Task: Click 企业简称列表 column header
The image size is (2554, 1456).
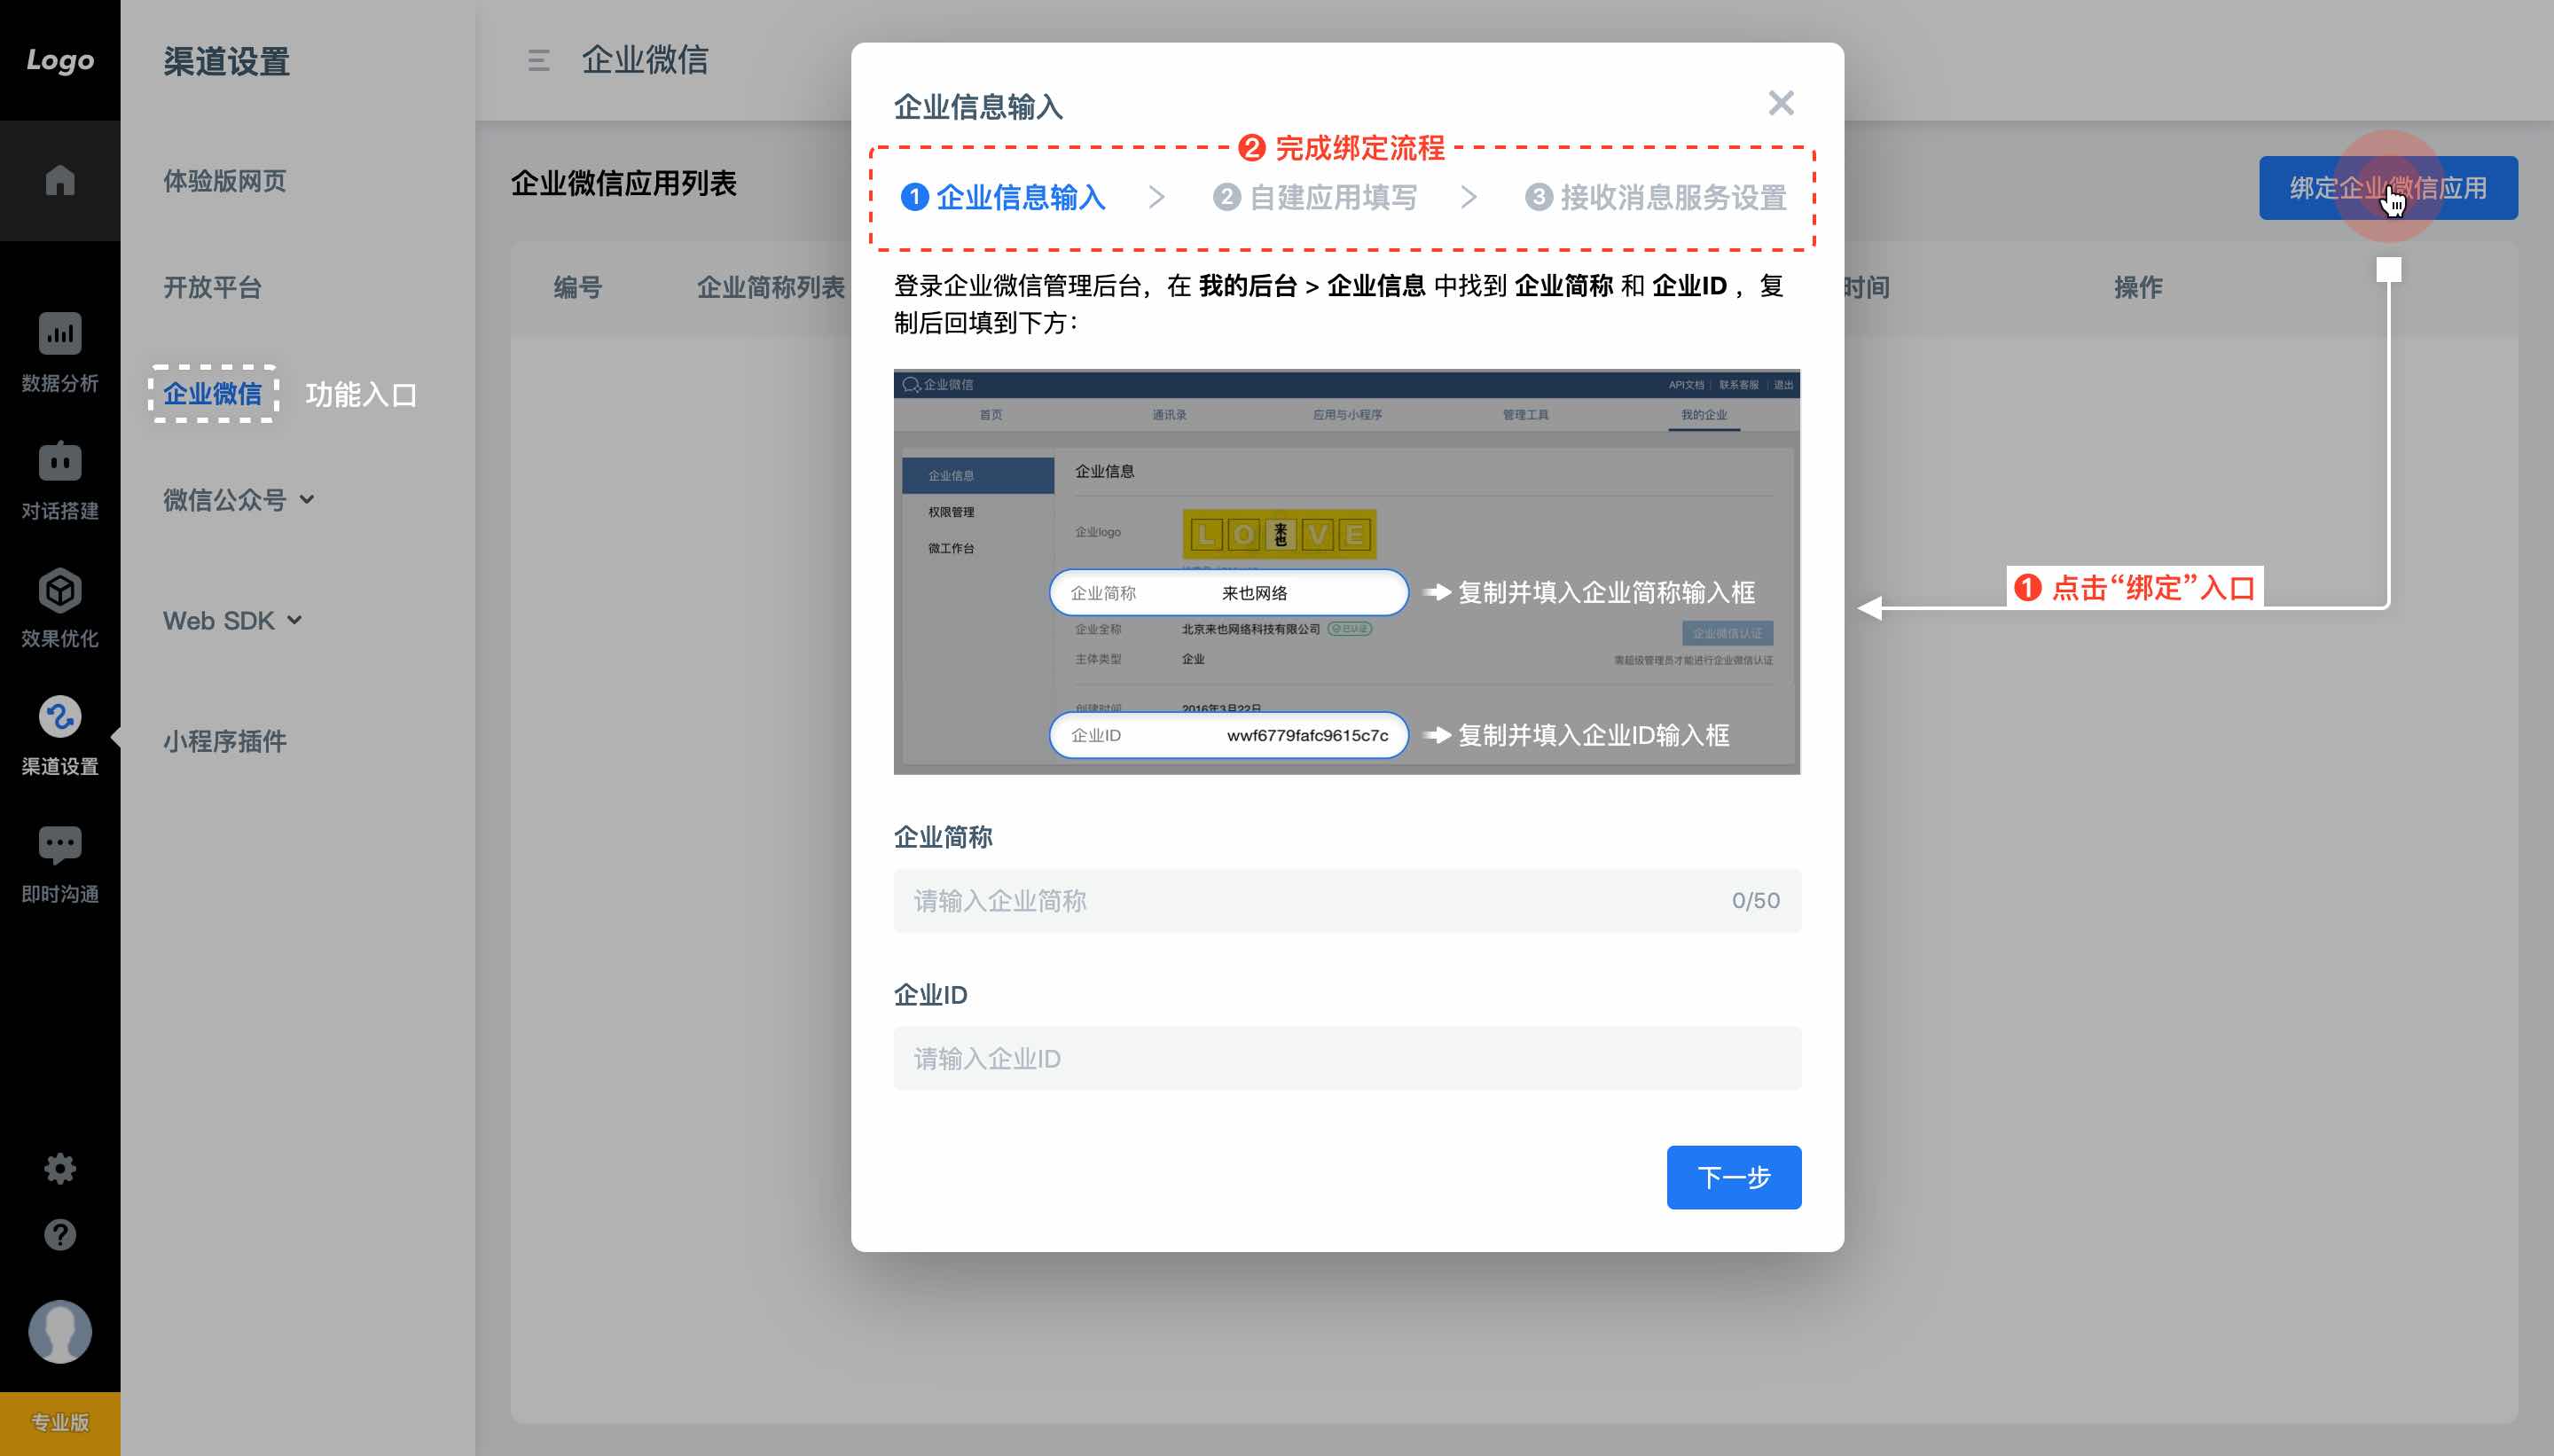Action: tap(770, 287)
